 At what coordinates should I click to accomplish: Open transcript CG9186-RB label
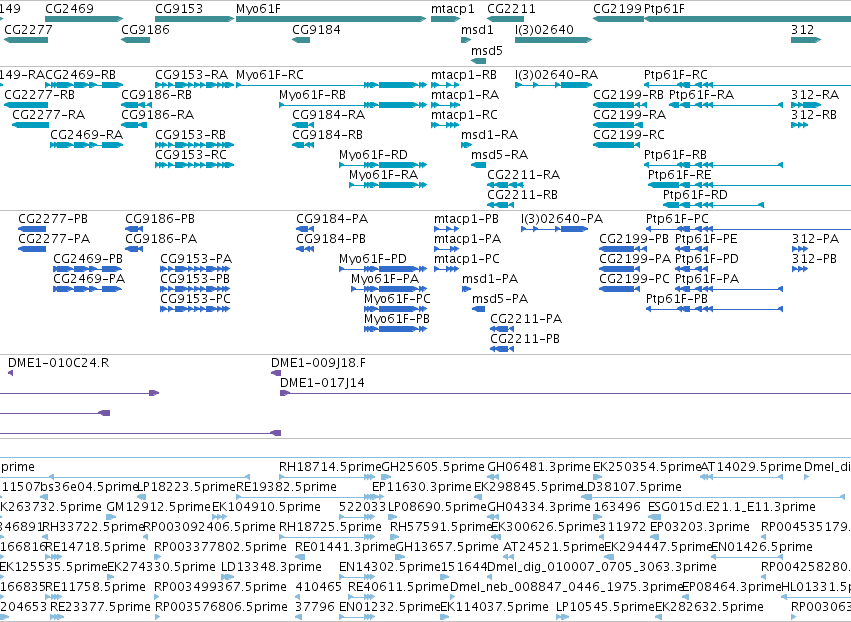coord(156,94)
